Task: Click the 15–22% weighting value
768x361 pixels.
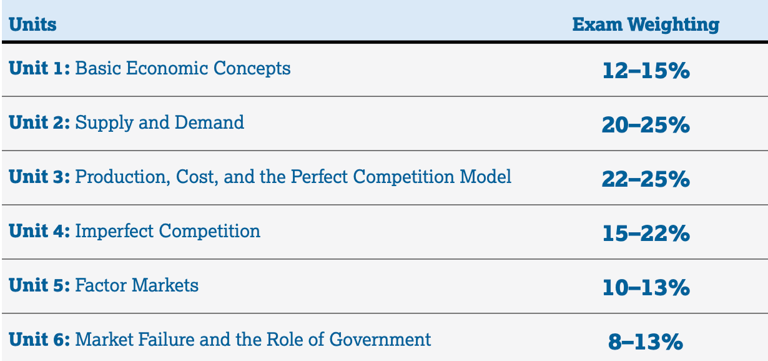Action: click(x=646, y=234)
